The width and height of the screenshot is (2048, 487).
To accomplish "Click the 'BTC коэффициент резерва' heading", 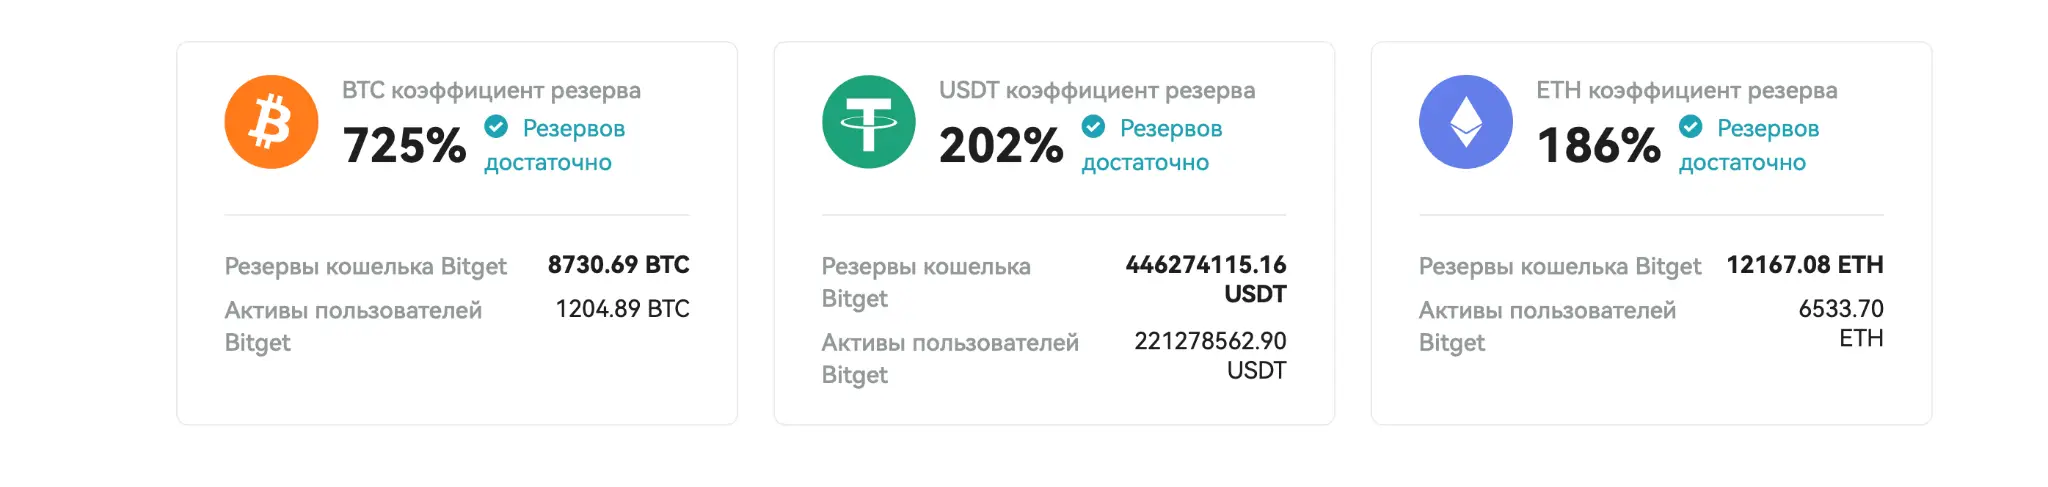I will click(491, 90).
